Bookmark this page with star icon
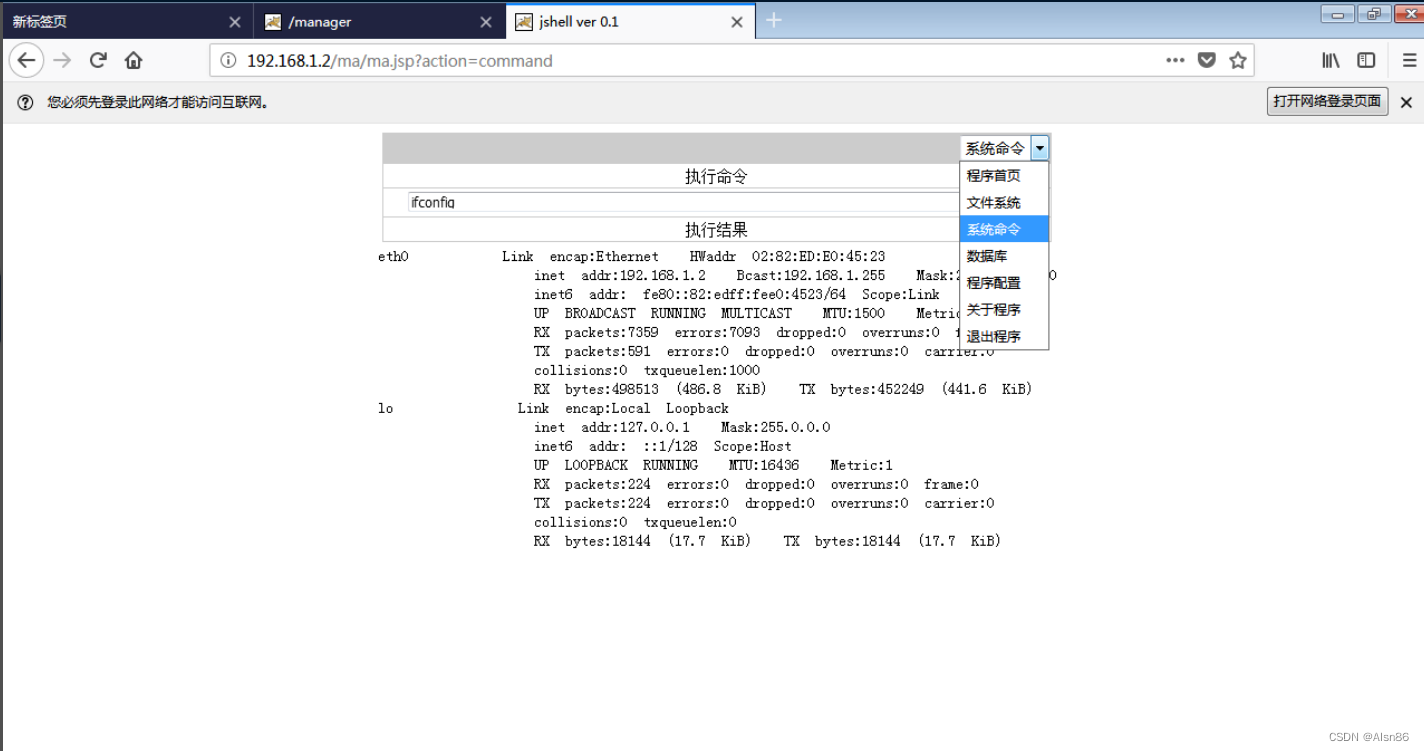1424x751 pixels. (x=1238, y=60)
